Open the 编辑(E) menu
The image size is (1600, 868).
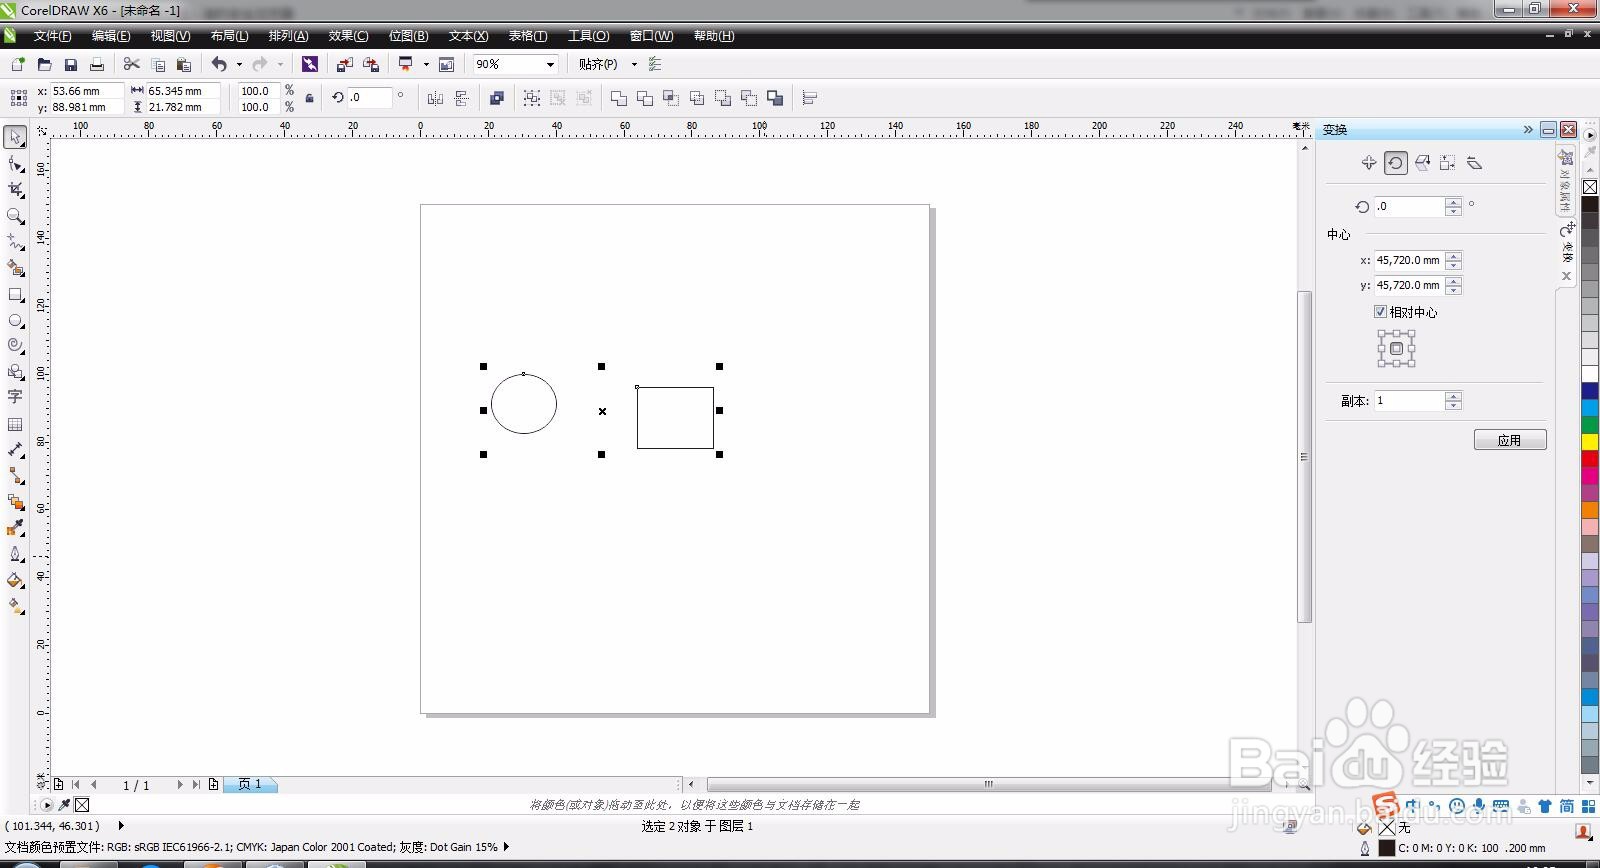111,36
